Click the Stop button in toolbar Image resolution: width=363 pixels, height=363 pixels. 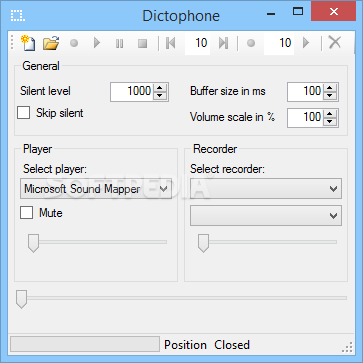[x=143, y=43]
